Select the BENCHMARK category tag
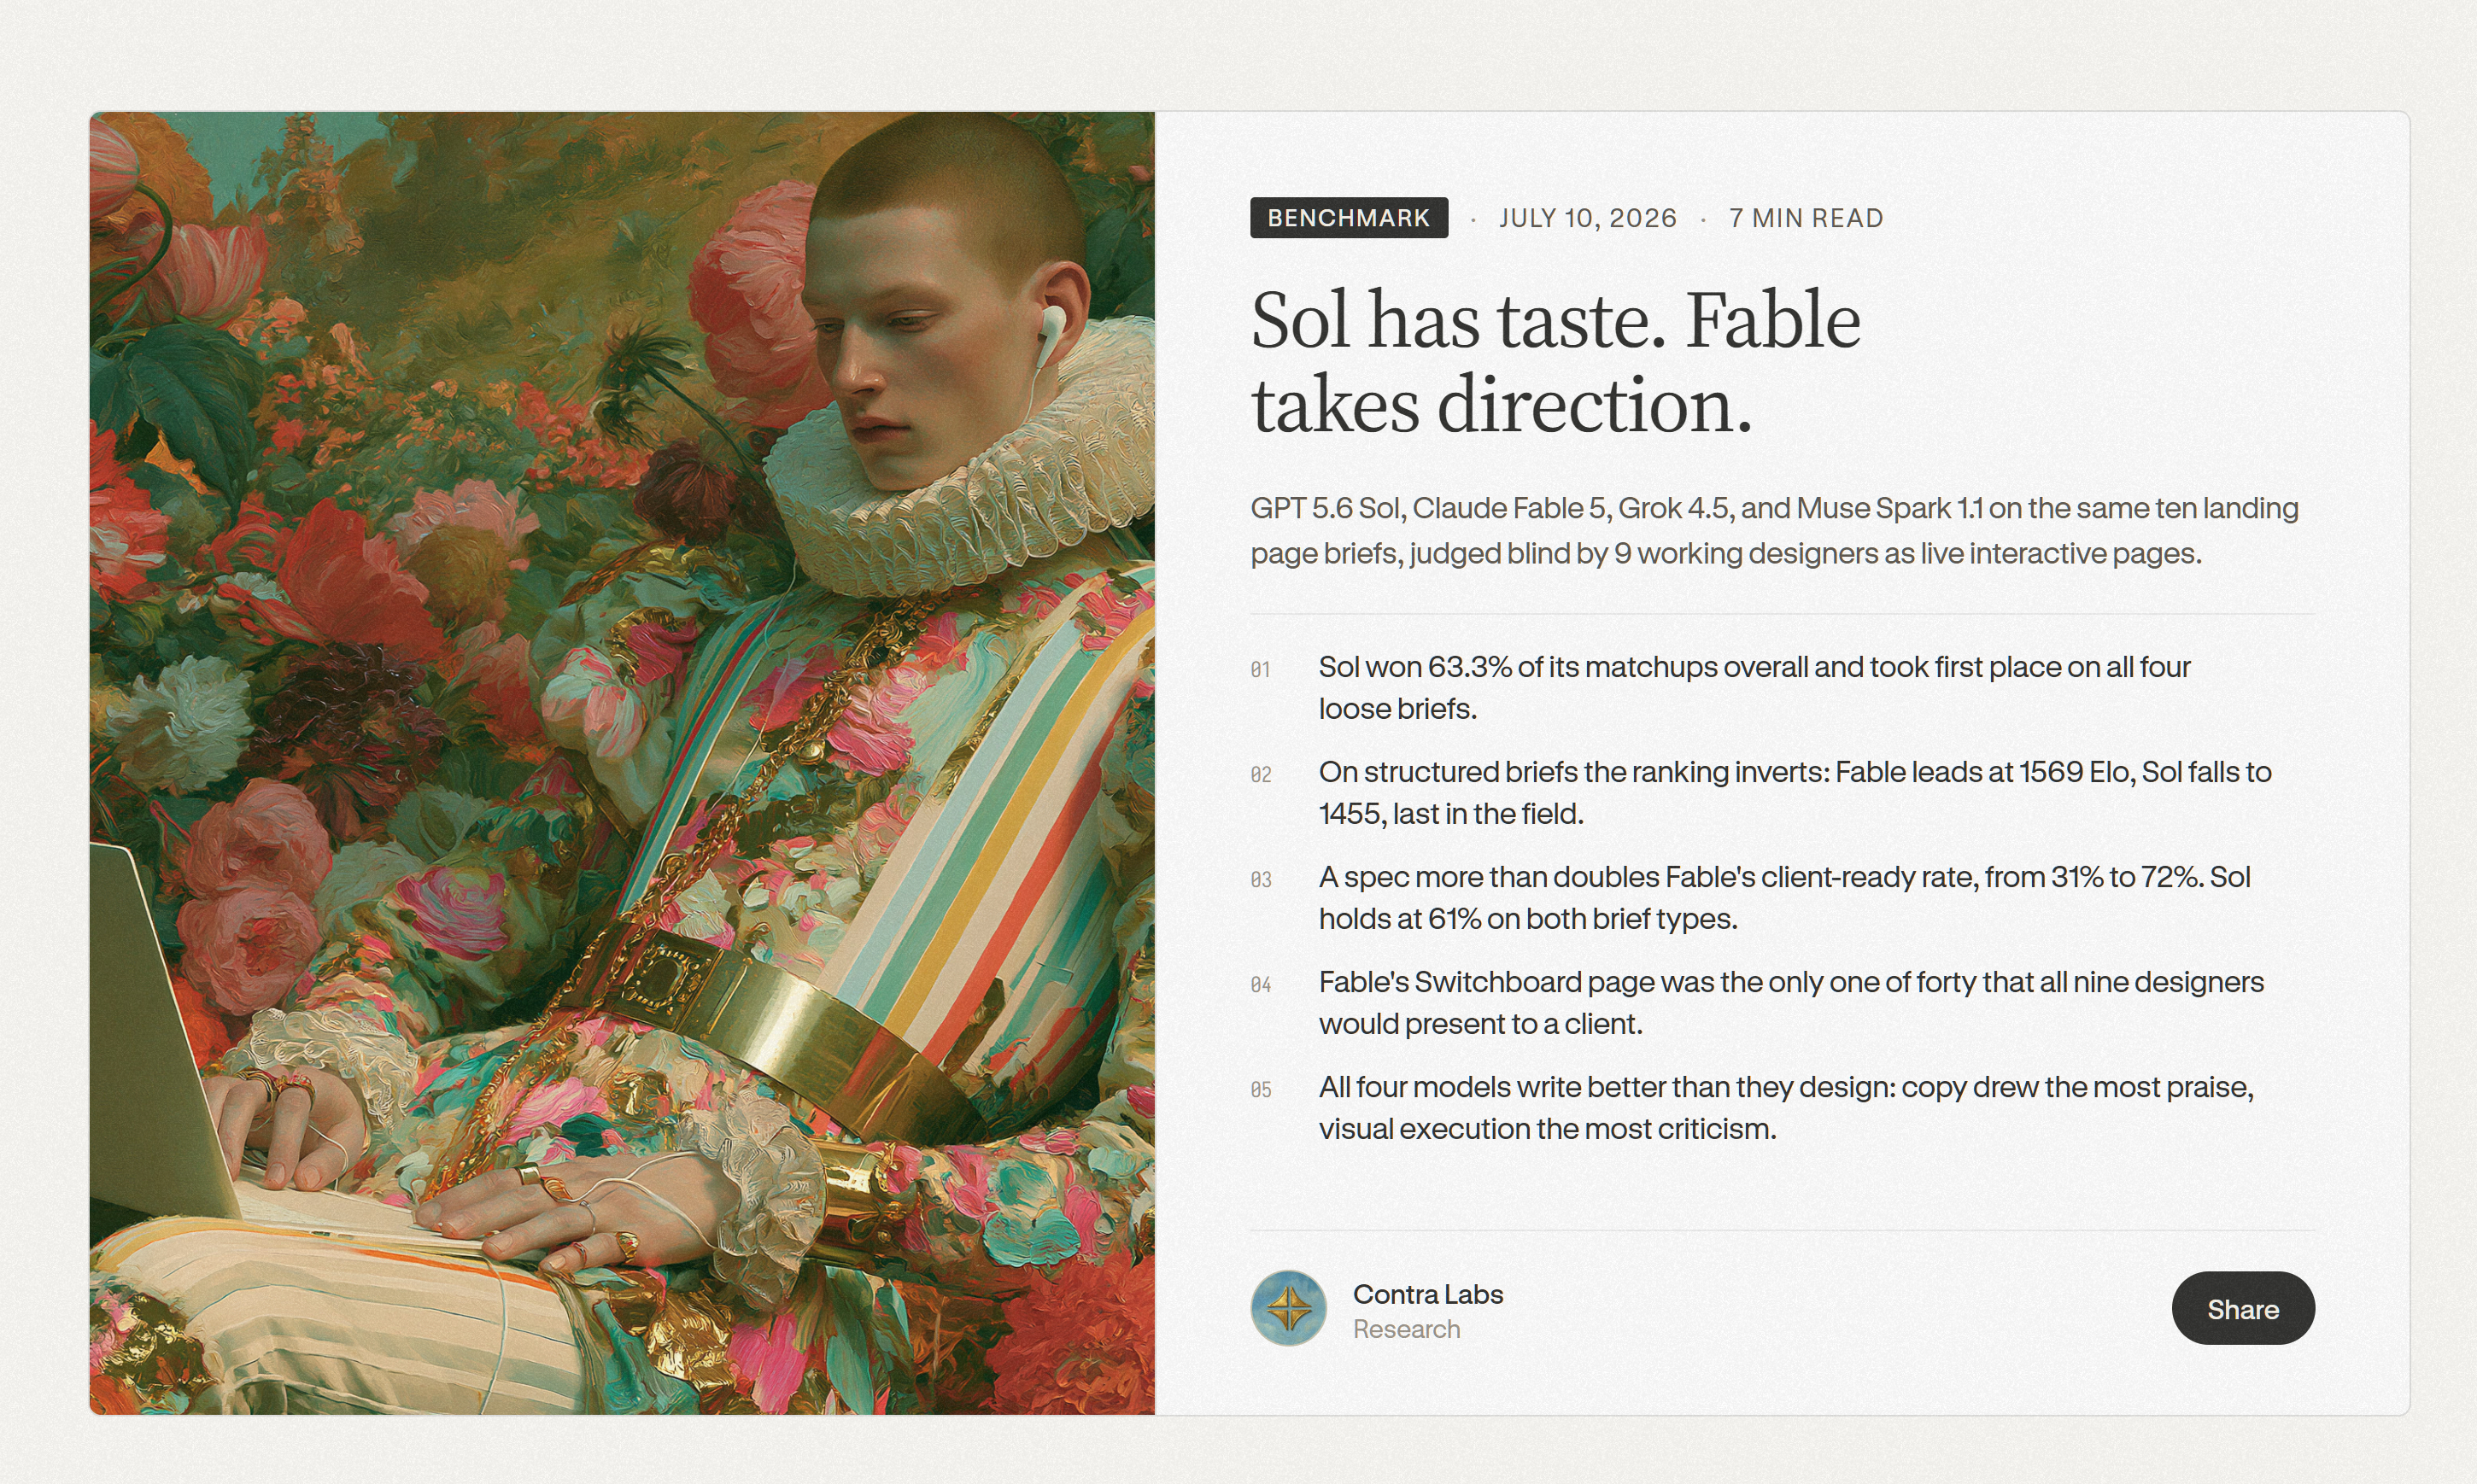Image resolution: width=2477 pixels, height=1484 pixels. coord(1349,218)
